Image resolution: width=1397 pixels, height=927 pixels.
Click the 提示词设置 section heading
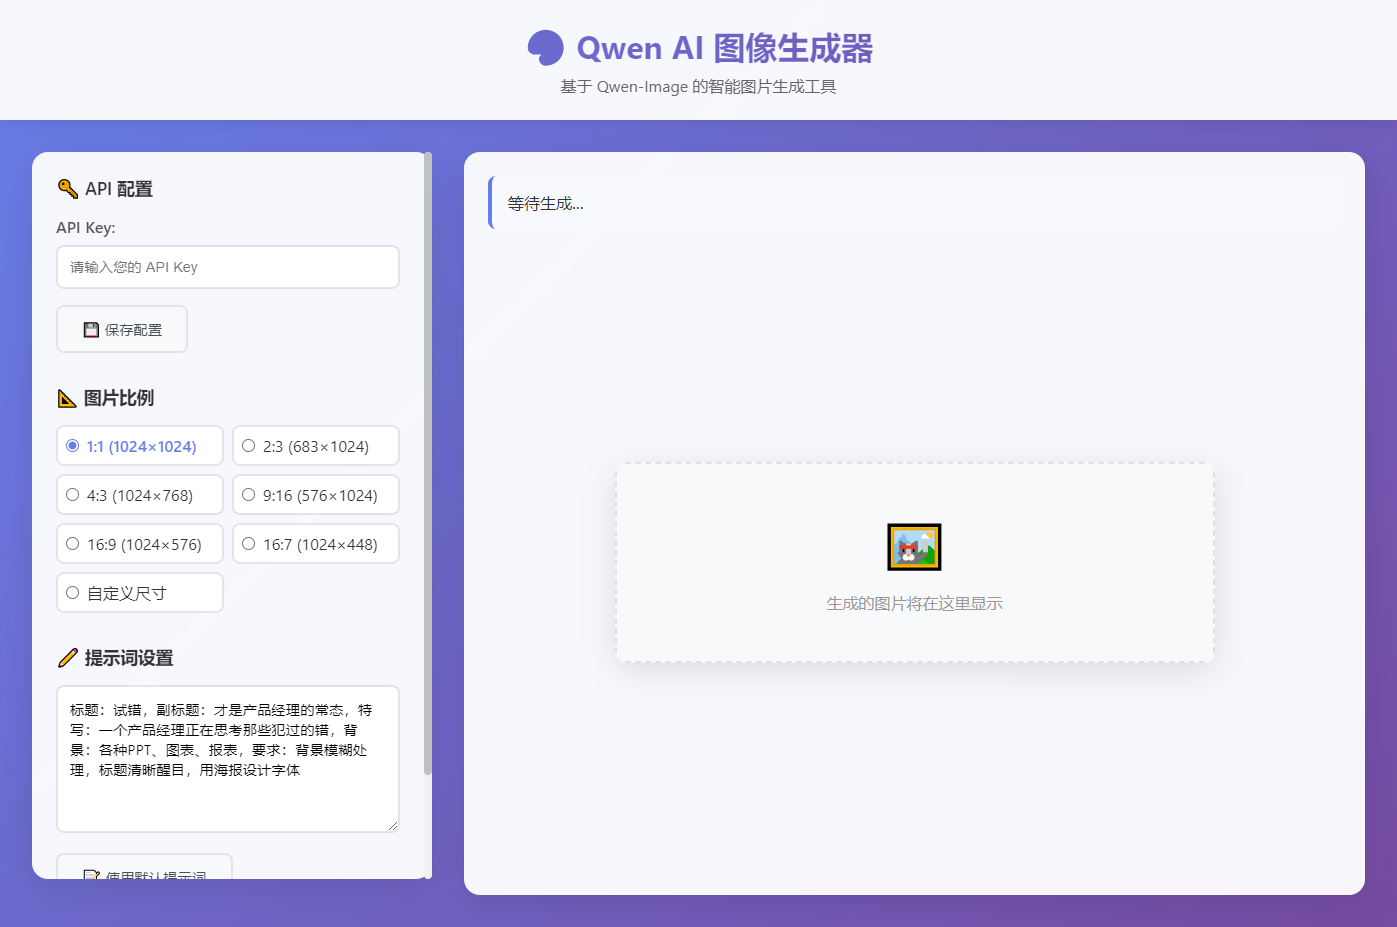point(129,658)
